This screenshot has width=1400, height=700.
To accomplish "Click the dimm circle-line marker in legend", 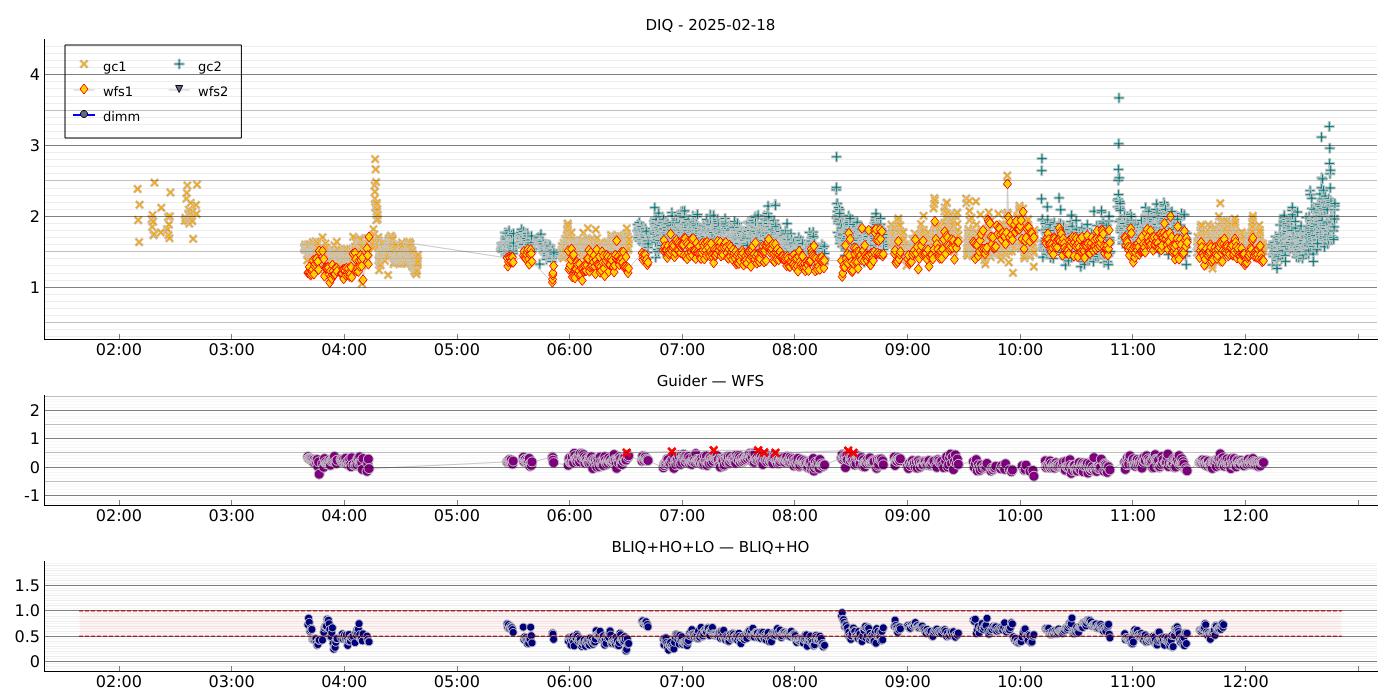I will click(x=84, y=115).
